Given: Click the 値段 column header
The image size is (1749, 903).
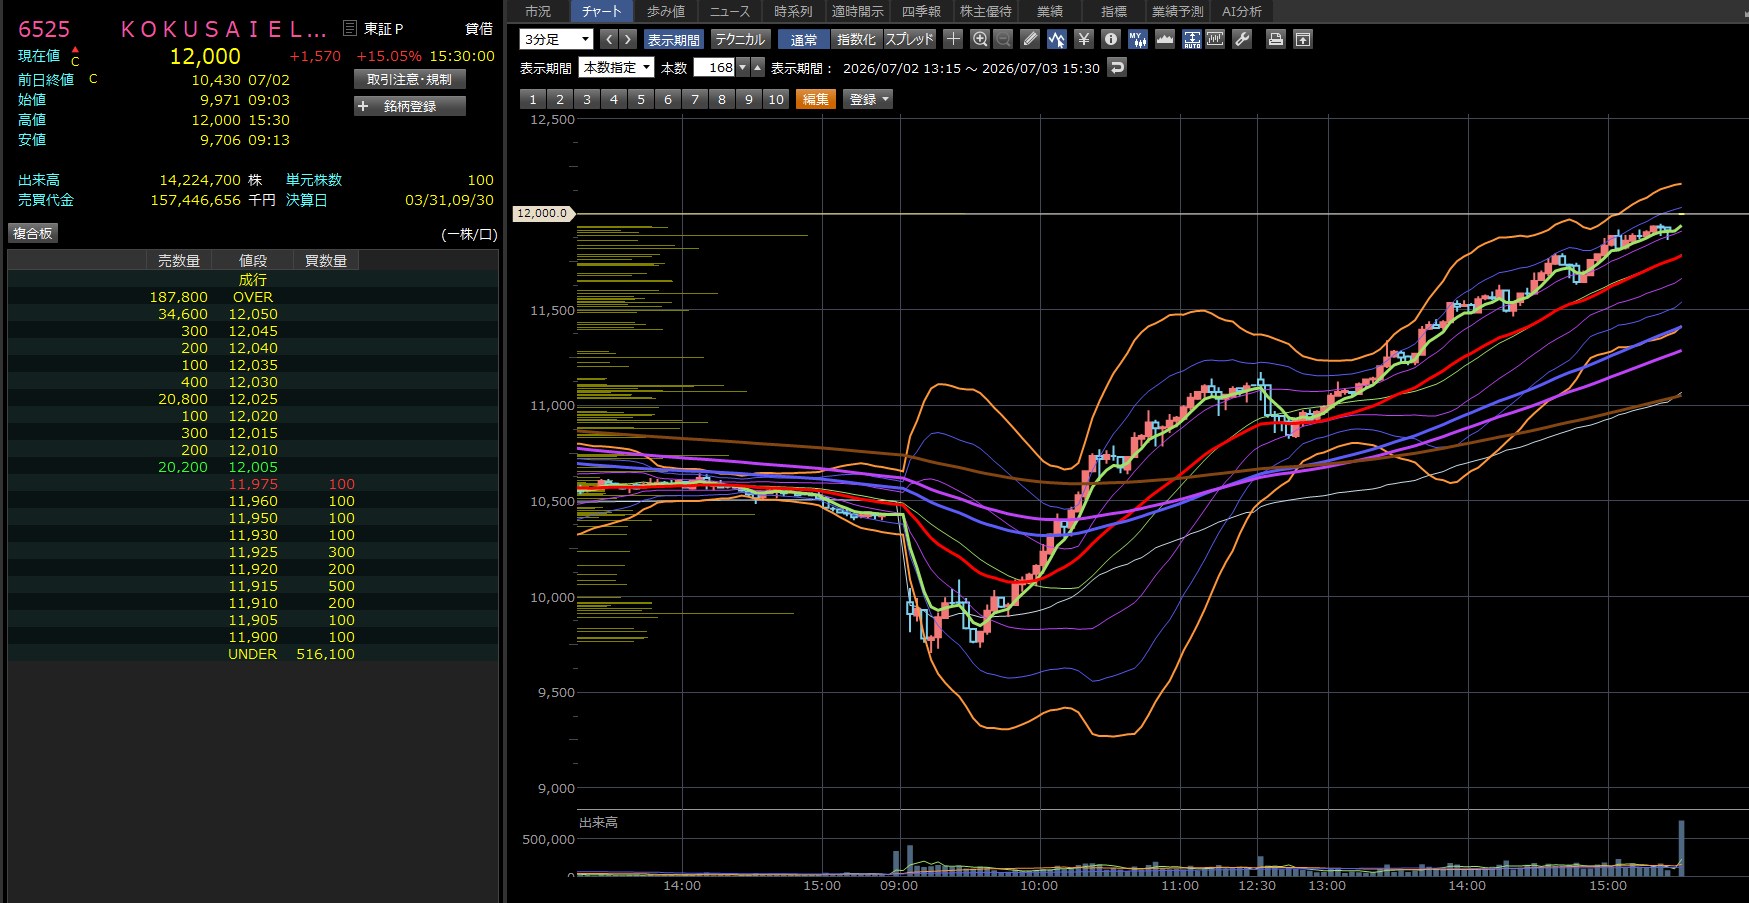Looking at the screenshot, I should pos(253,261).
